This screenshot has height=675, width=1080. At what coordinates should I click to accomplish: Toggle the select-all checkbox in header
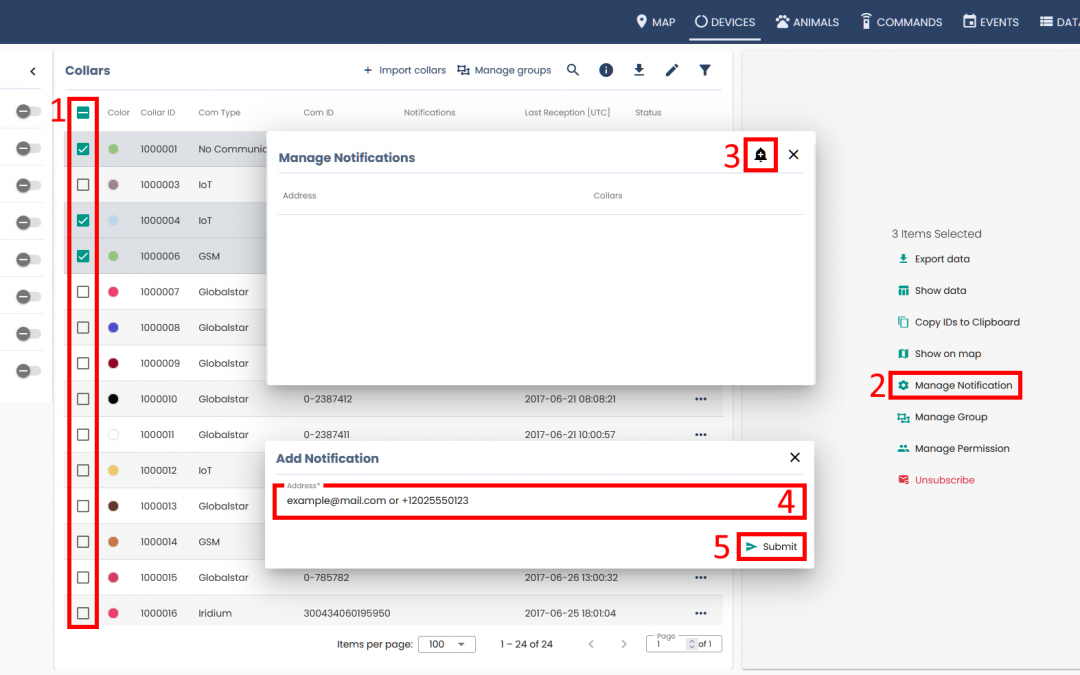coord(83,113)
